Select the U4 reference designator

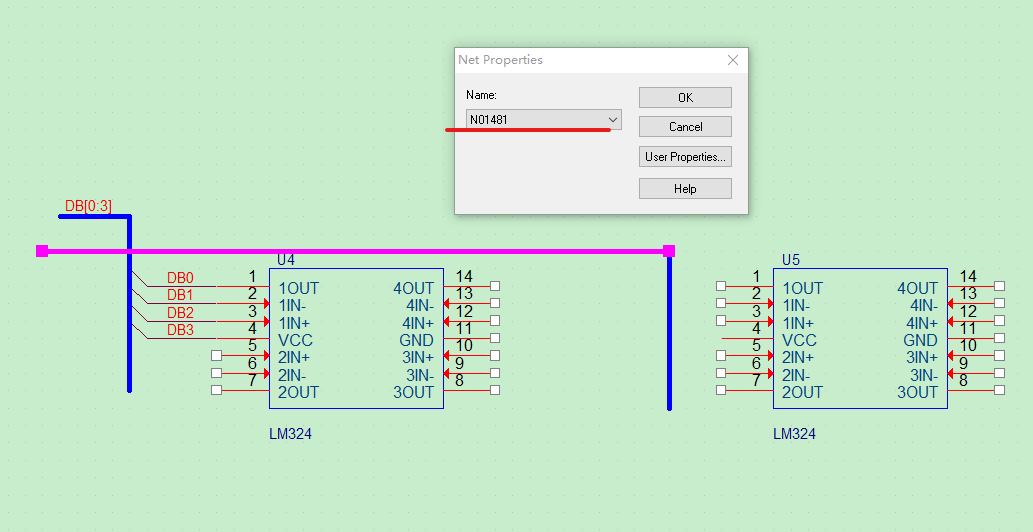tap(285, 260)
